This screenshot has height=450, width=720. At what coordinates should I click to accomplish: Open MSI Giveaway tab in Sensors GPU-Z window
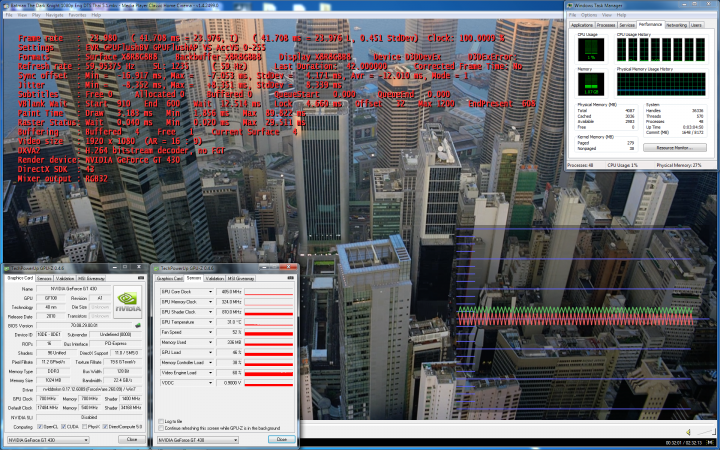(x=241, y=278)
